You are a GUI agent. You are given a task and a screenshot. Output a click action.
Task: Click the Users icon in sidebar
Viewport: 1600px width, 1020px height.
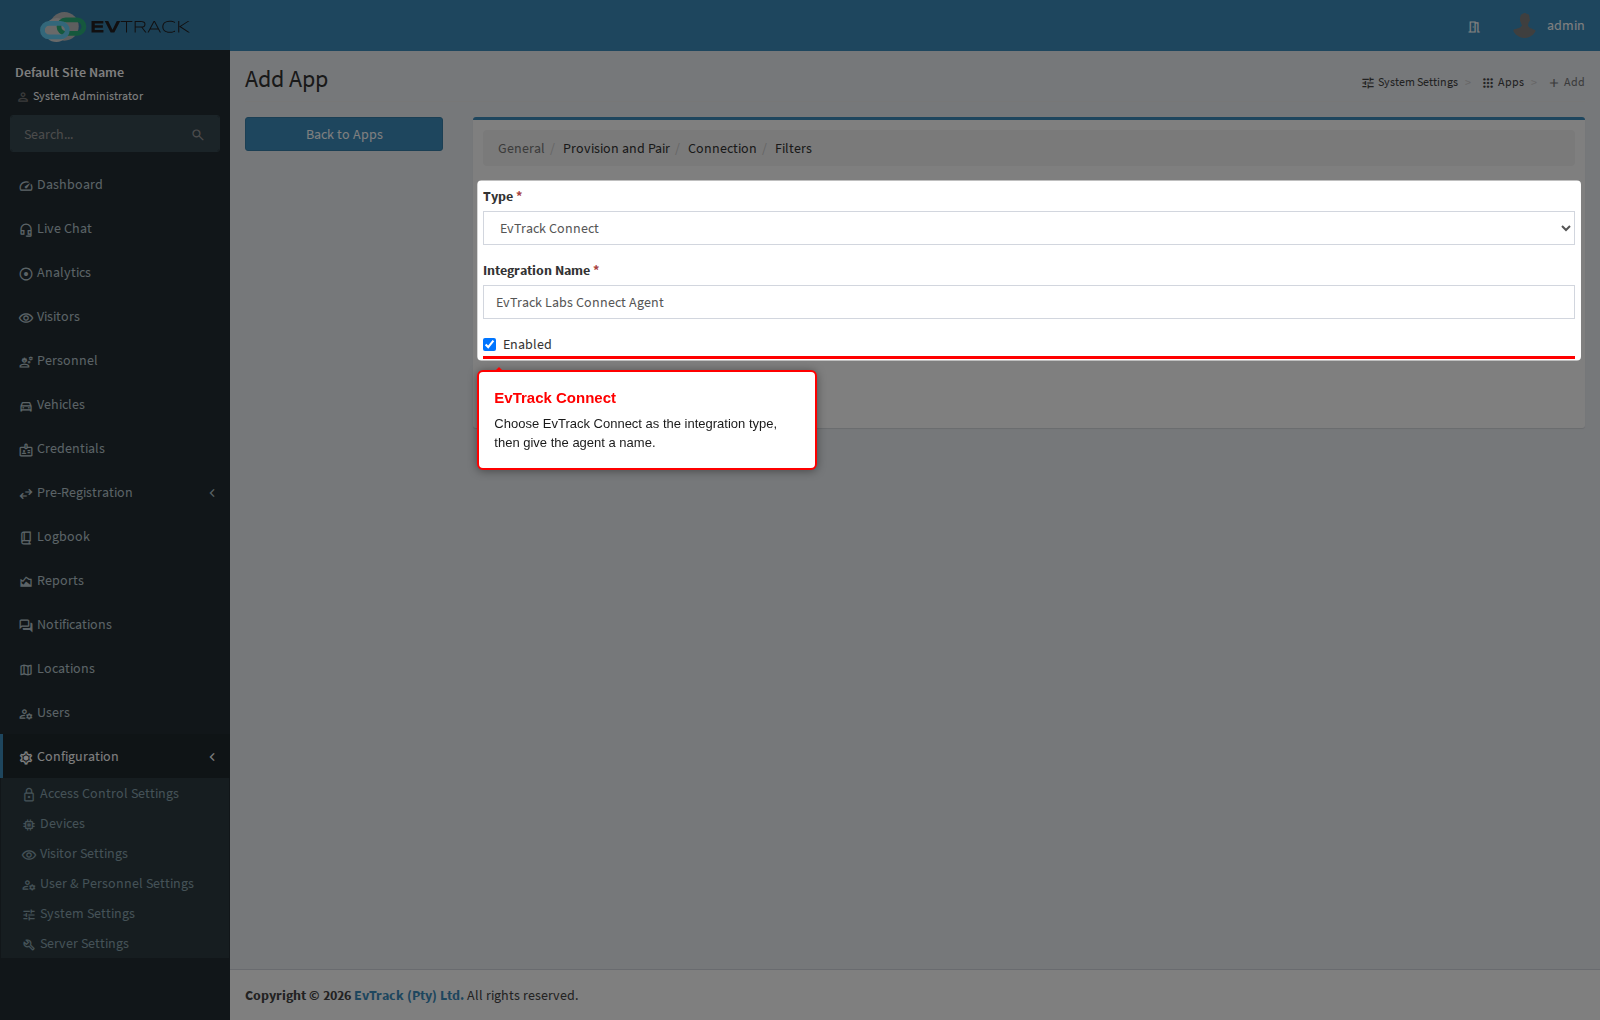[x=26, y=714]
